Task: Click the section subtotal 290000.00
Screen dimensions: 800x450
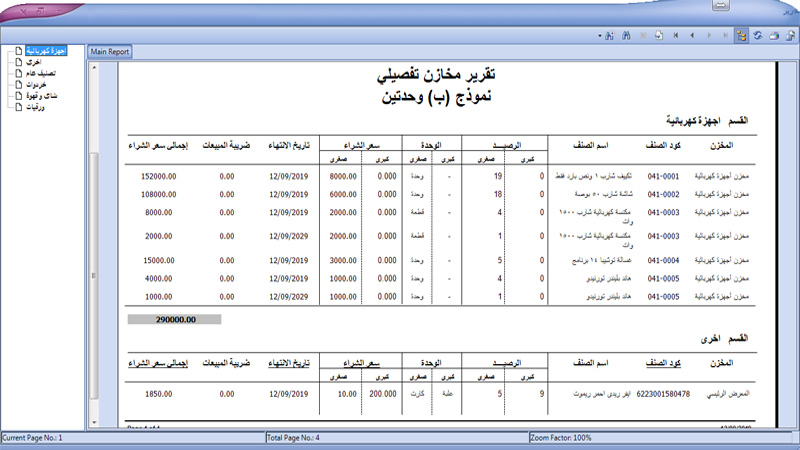Action: 176,320
